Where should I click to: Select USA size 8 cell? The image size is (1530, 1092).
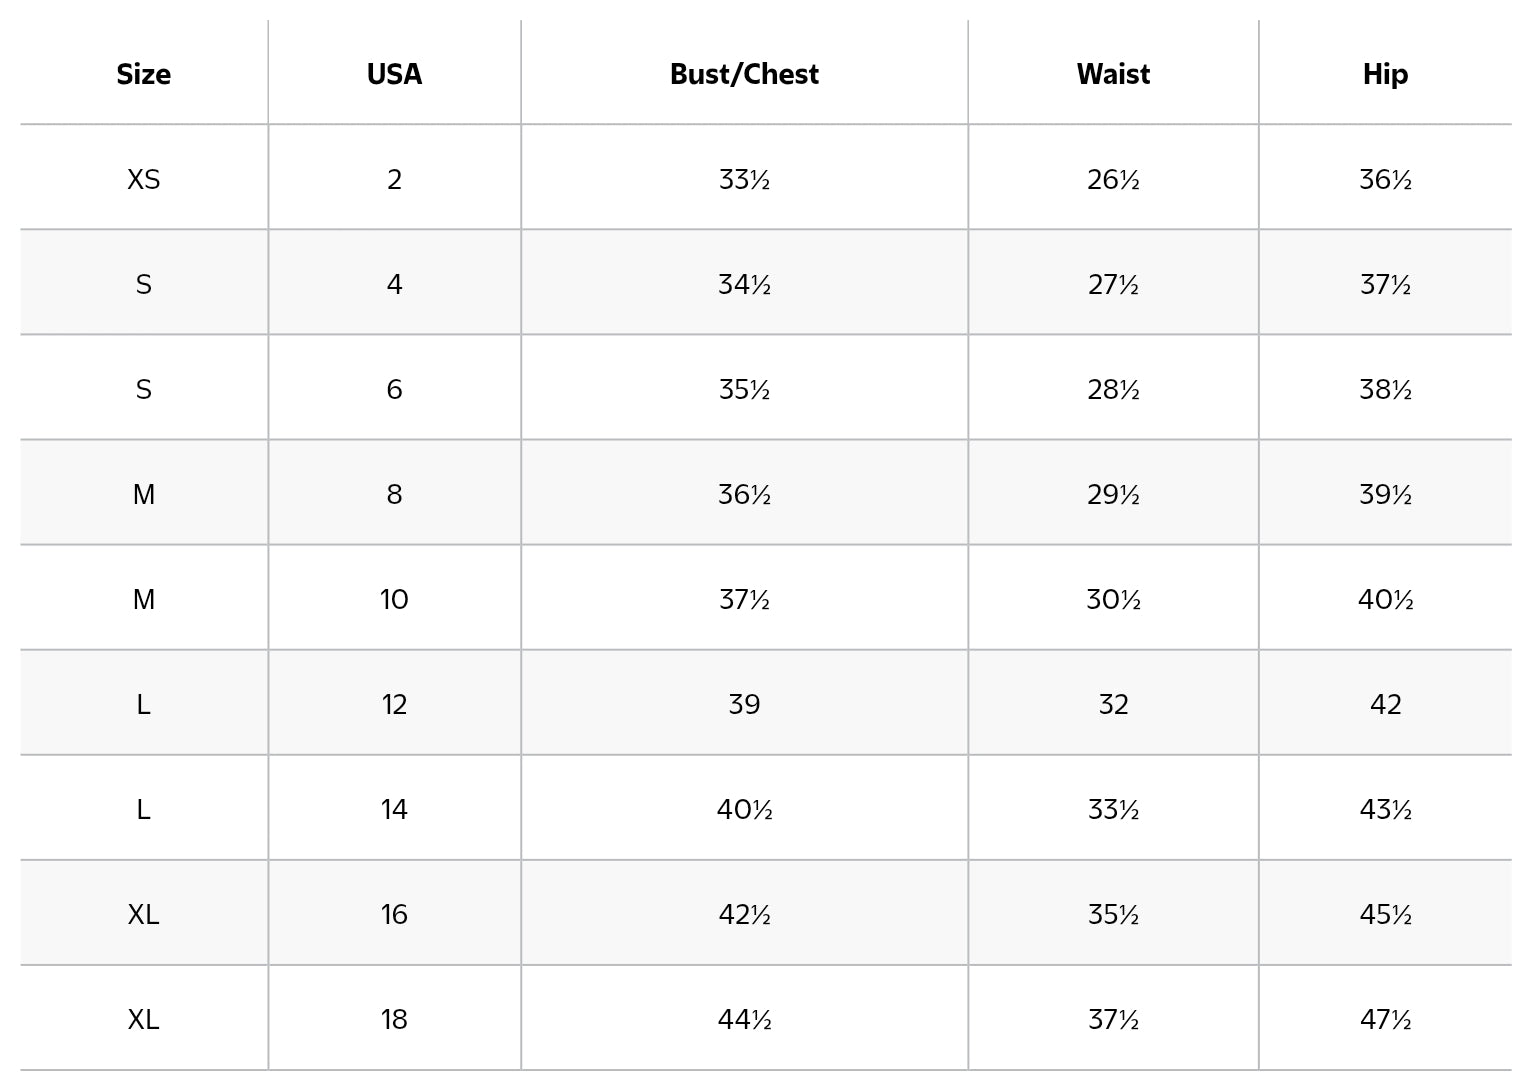pos(394,494)
